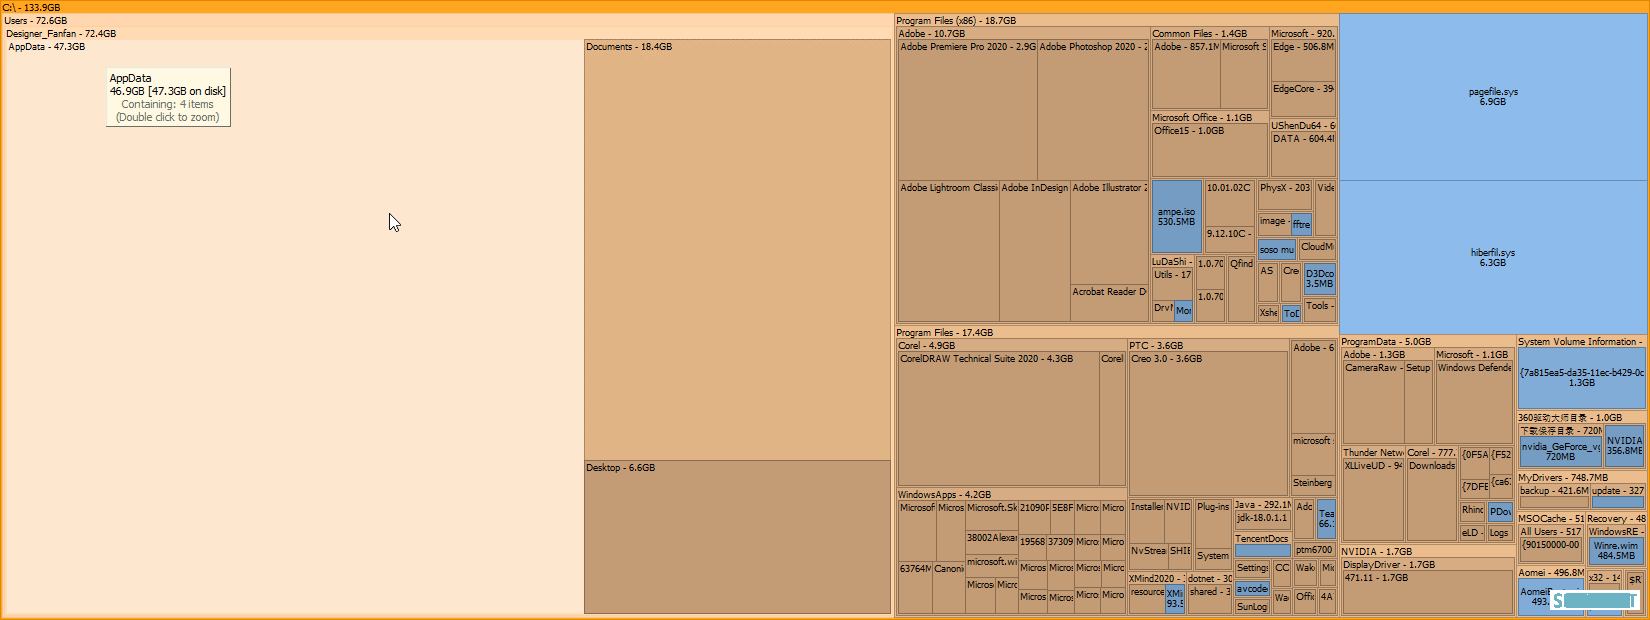Image resolution: width=1650 pixels, height=620 pixels.
Task: Select the DATA - 604.4 block
Action: coord(1303,154)
